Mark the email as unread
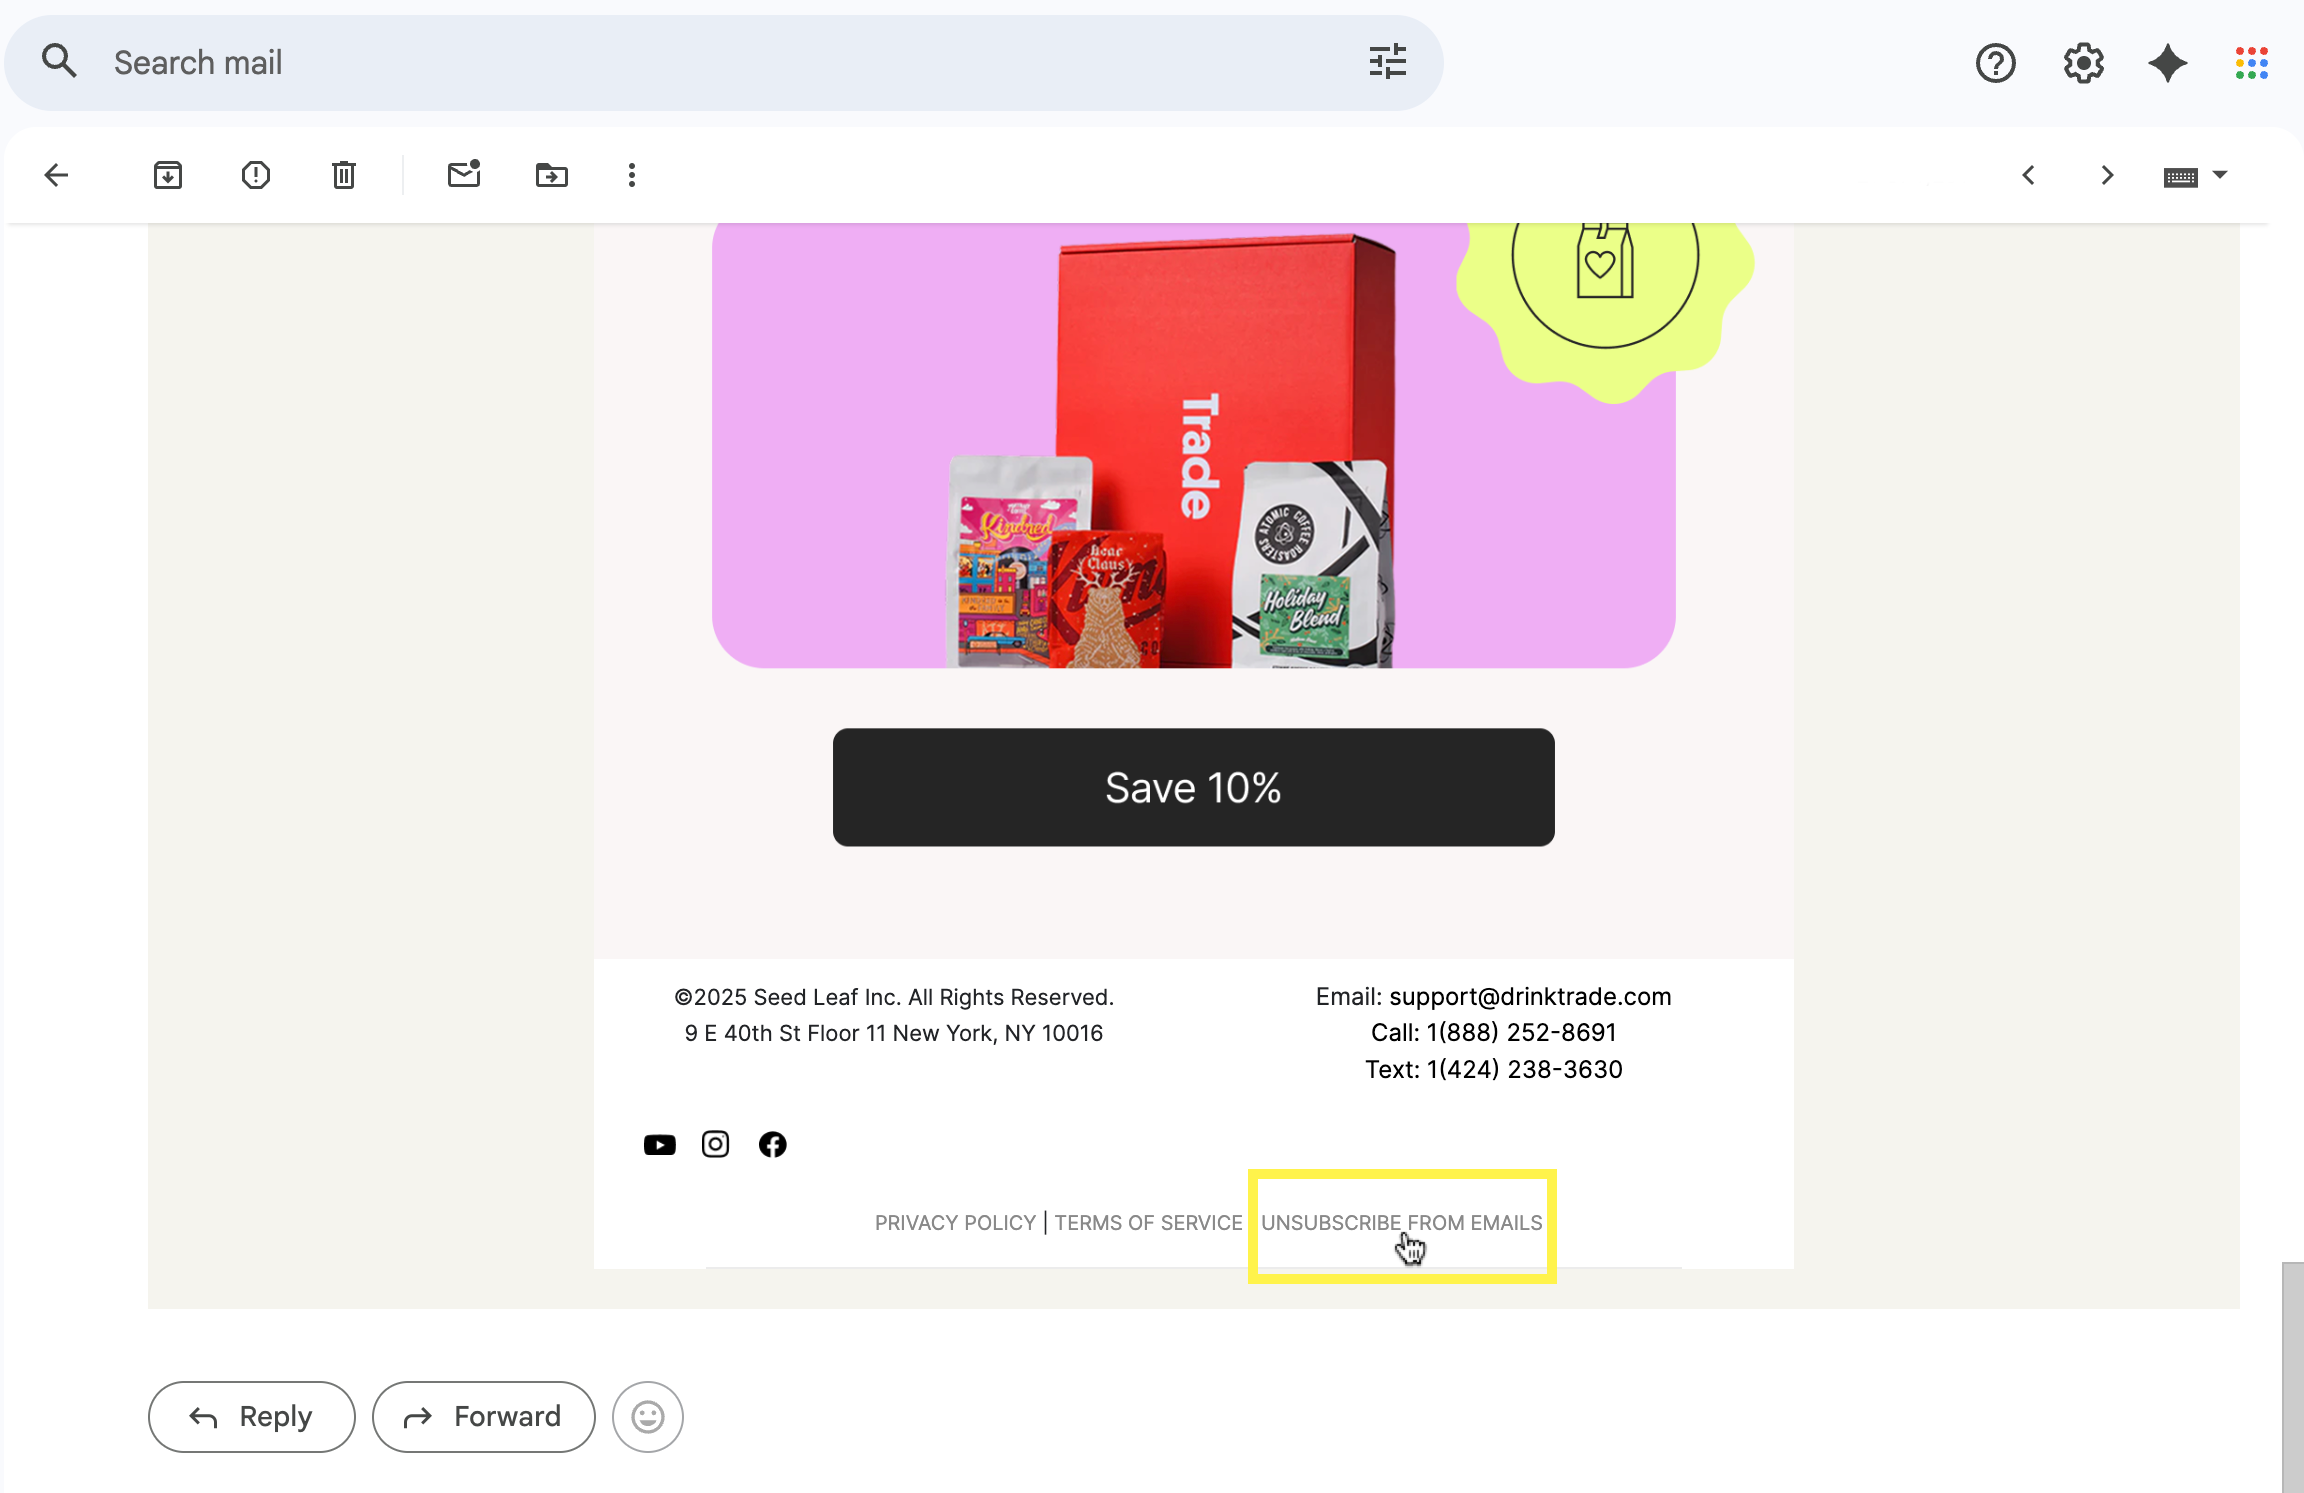Image resolution: width=2304 pixels, height=1493 pixels. coord(464,175)
